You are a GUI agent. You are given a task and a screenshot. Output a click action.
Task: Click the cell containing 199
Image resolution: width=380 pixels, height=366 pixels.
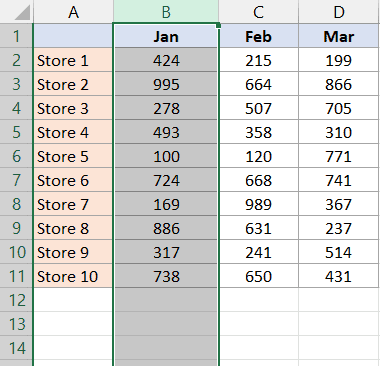click(339, 60)
